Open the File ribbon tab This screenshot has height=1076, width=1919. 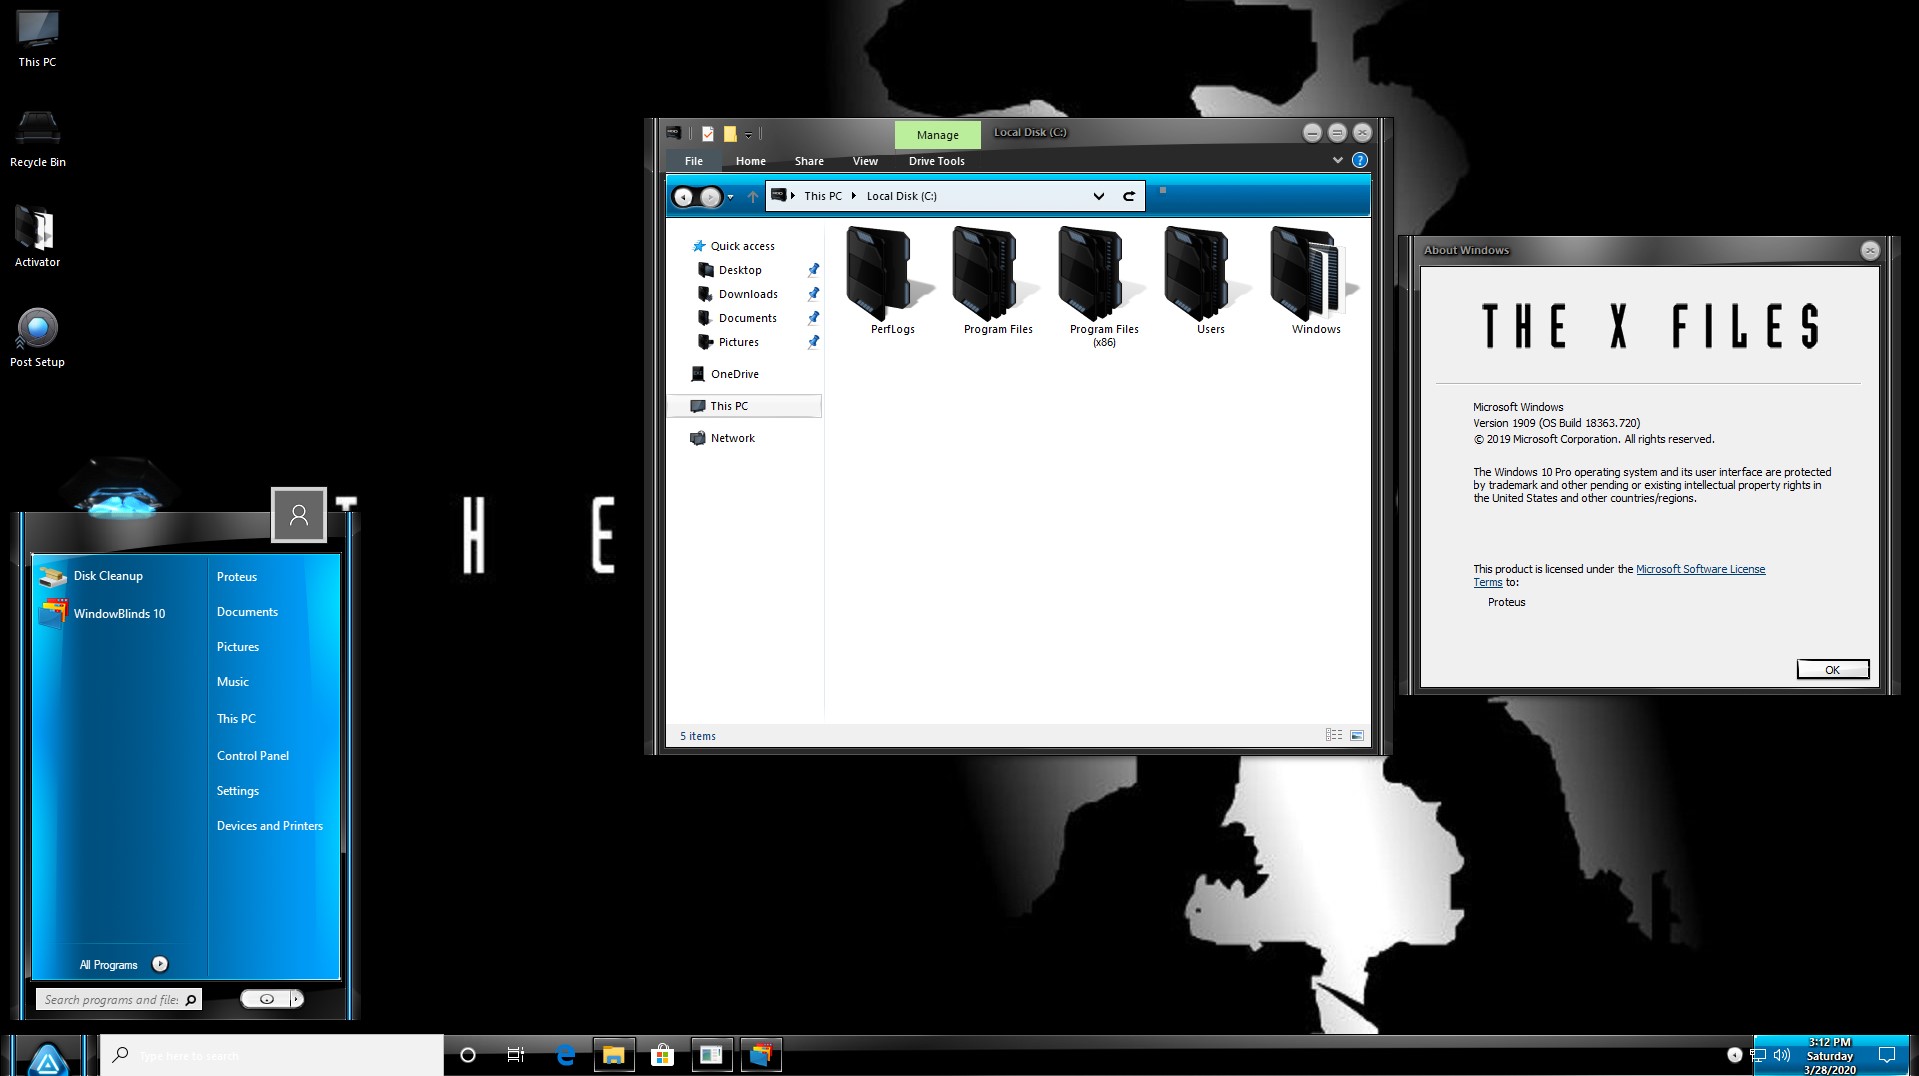tap(693, 161)
